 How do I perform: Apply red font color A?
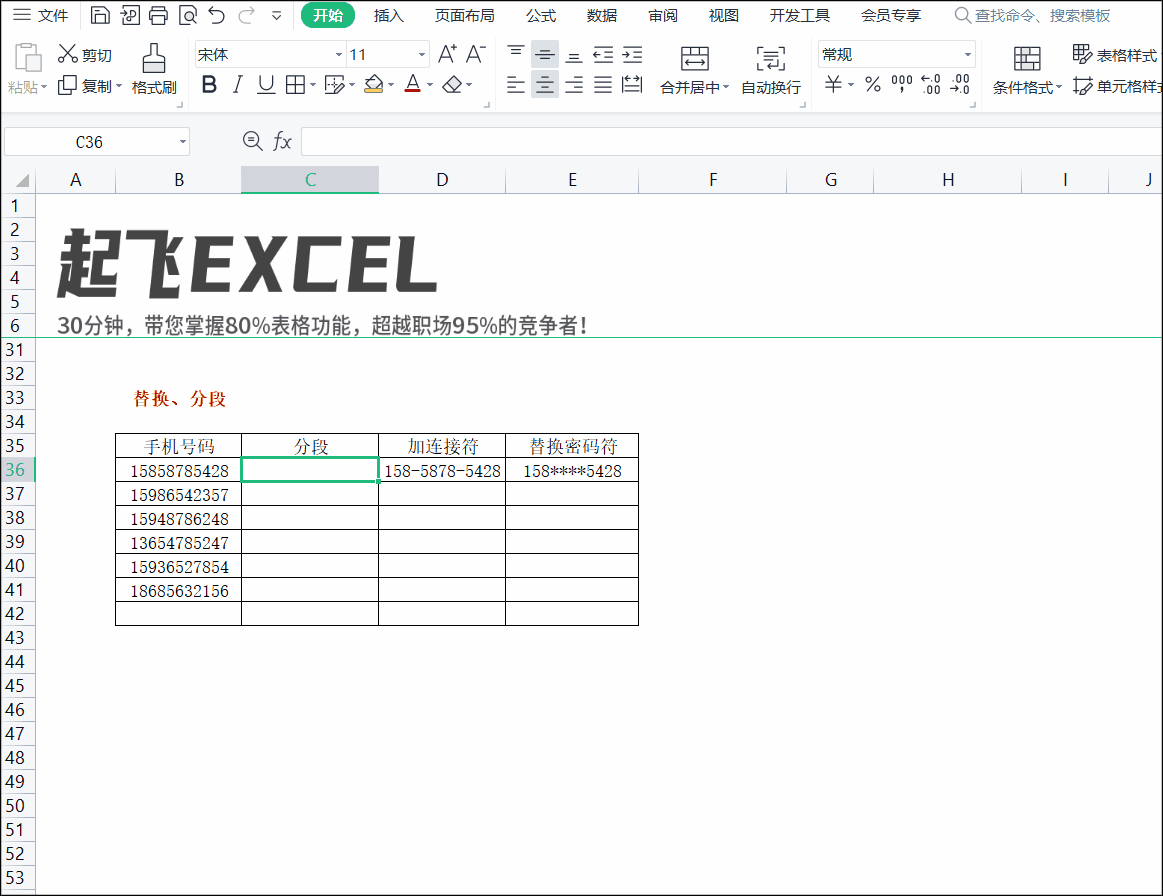413,85
